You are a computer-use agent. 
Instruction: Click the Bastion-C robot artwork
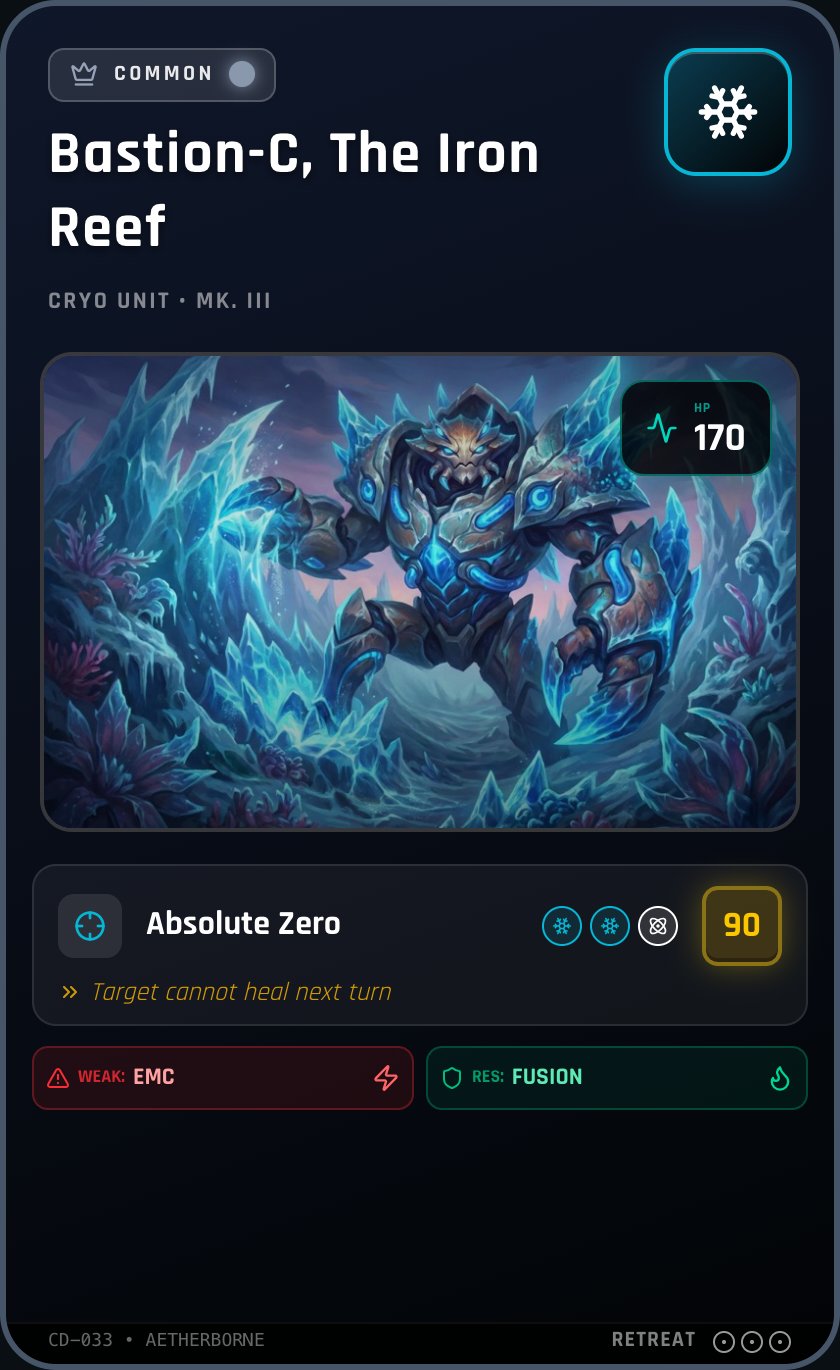pos(420,592)
